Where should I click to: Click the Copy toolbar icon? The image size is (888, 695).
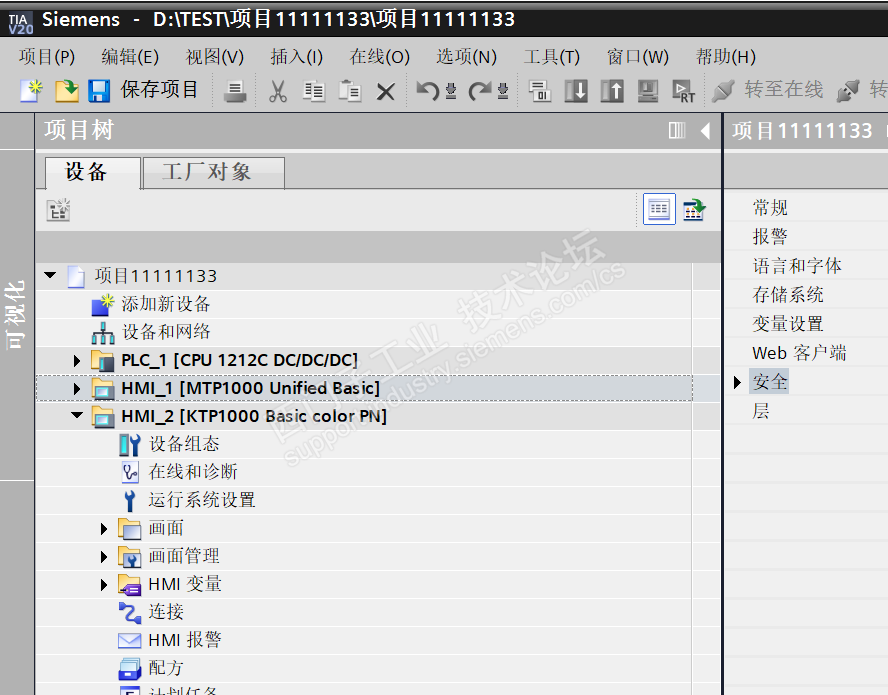(313, 91)
